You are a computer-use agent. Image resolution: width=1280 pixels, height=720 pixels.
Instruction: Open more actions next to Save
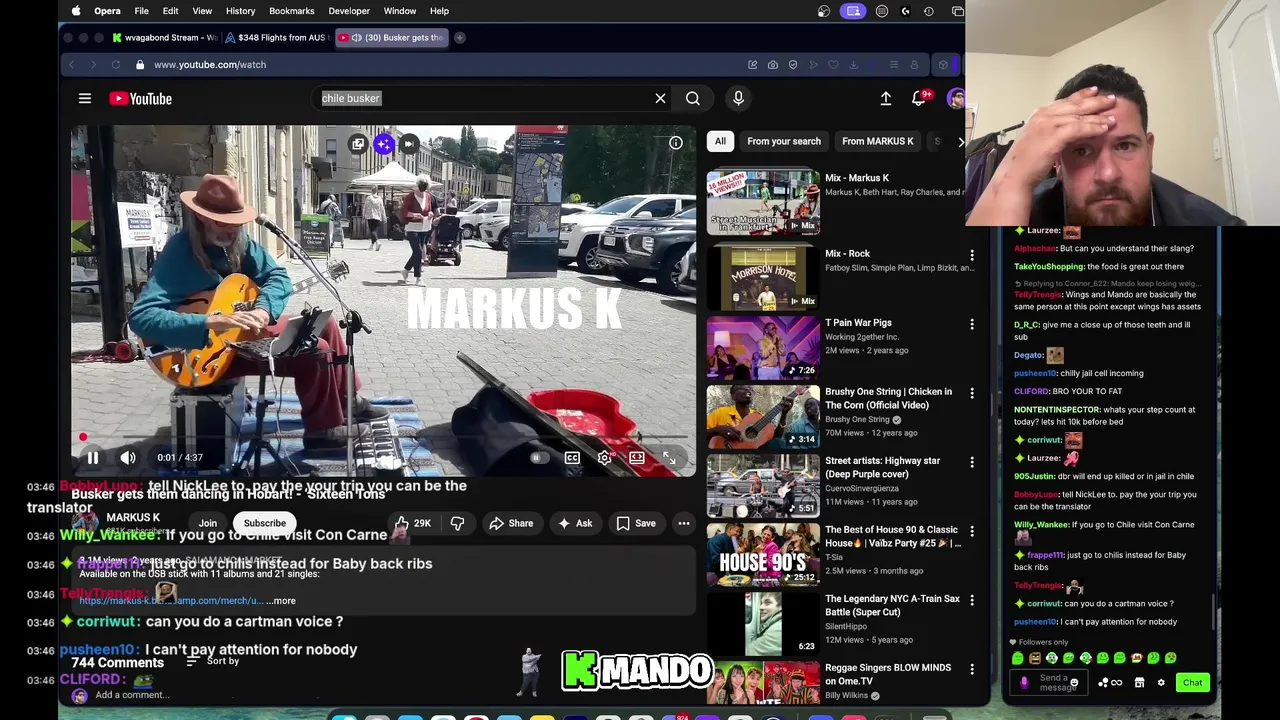684,523
